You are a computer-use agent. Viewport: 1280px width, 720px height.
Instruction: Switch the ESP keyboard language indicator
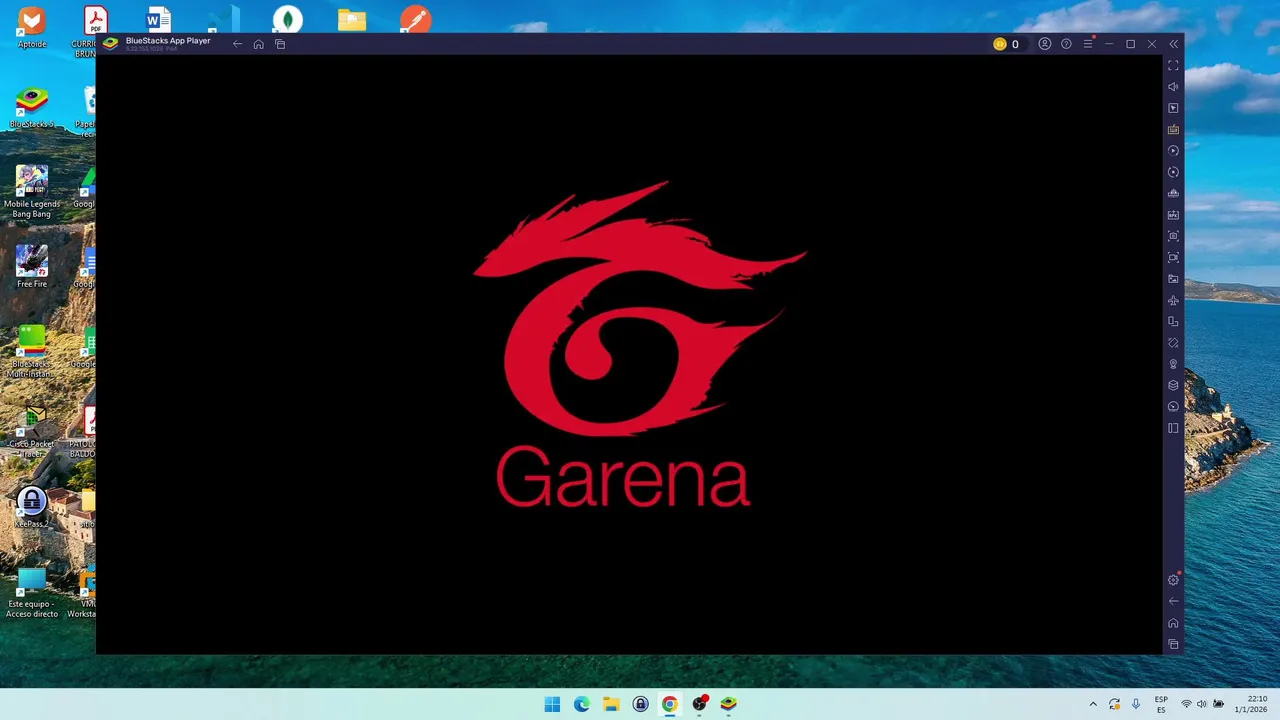tap(1161, 704)
